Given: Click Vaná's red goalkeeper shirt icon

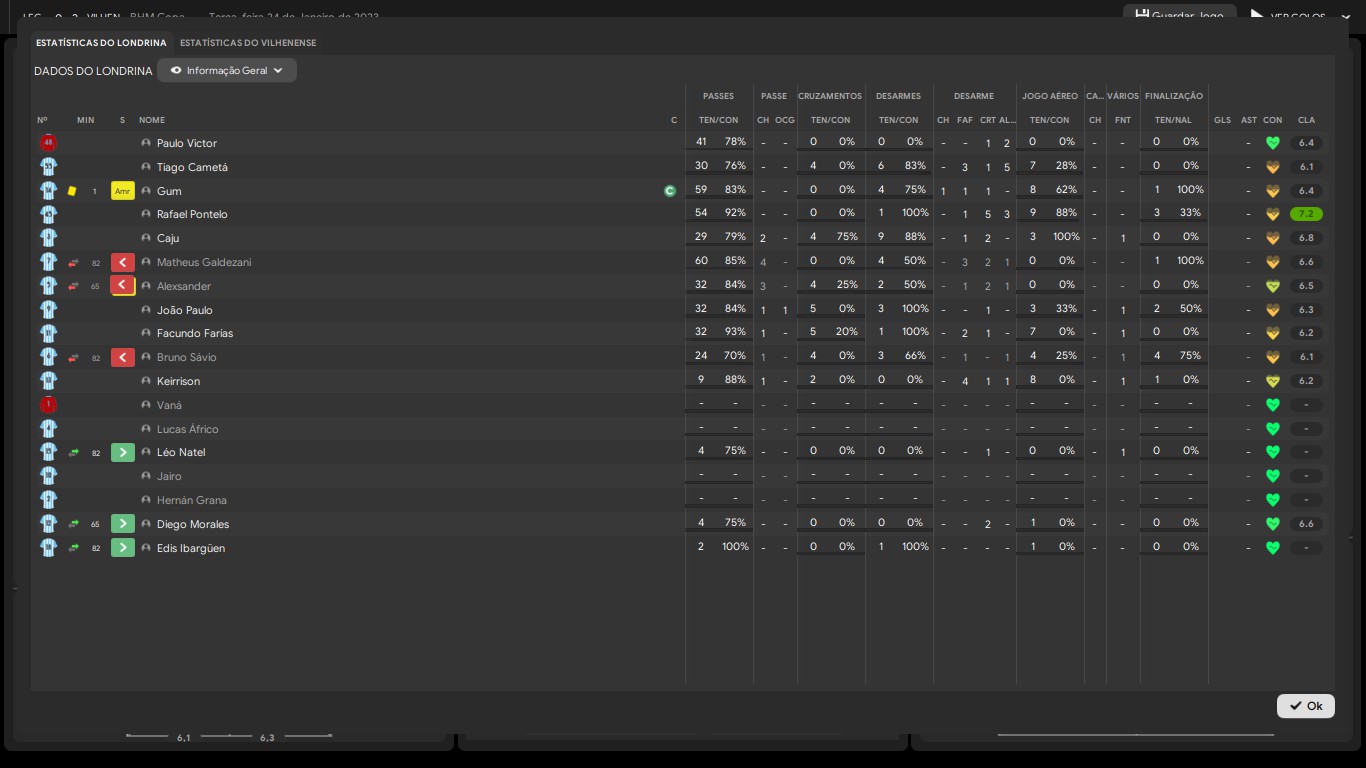Looking at the screenshot, I should point(48,405).
